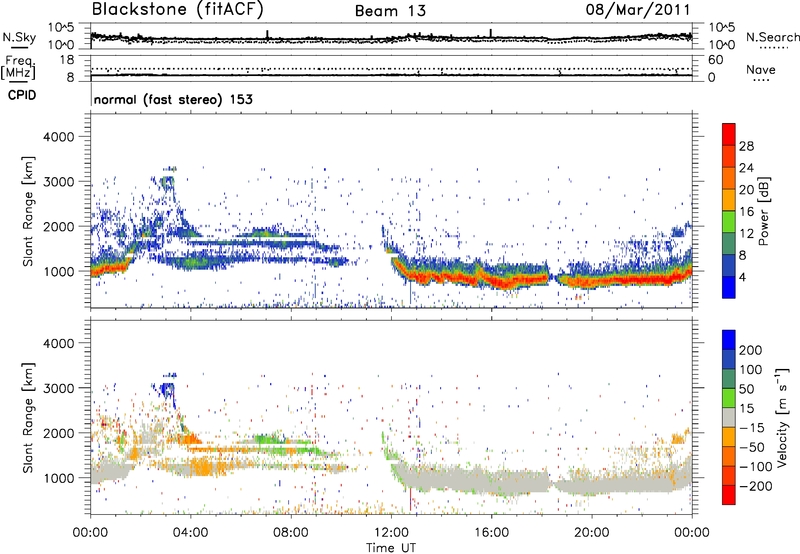This screenshot has height=554, width=800.
Task: Click the '08:00' time tick label
Action: (291, 533)
